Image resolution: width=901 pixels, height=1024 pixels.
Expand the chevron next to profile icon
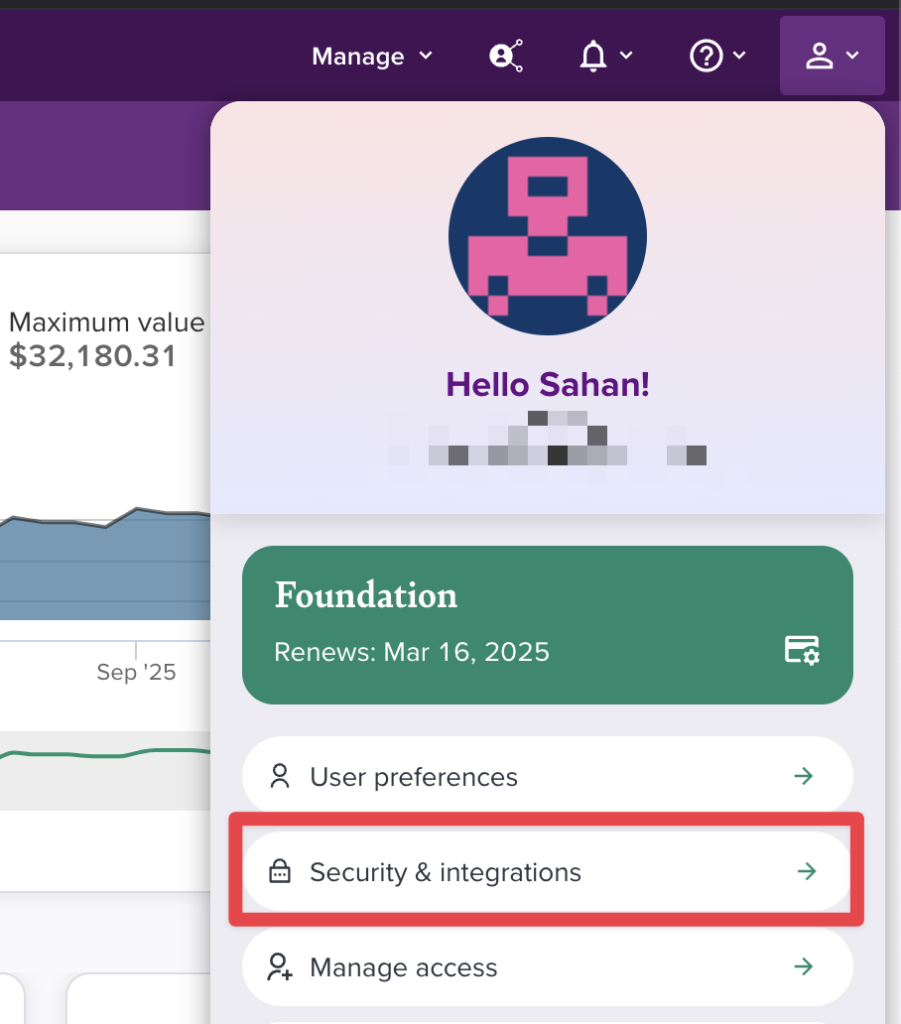point(853,56)
